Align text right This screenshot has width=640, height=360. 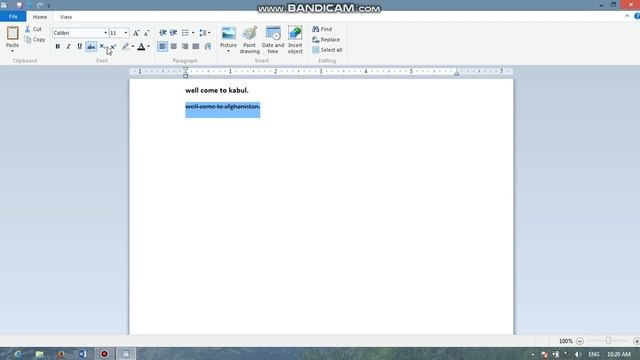(x=185, y=47)
